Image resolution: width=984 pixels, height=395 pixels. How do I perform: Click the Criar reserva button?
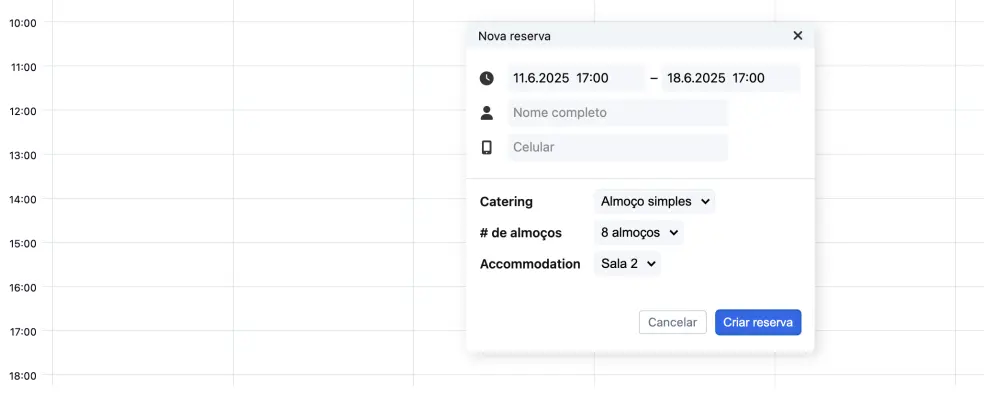tap(758, 322)
